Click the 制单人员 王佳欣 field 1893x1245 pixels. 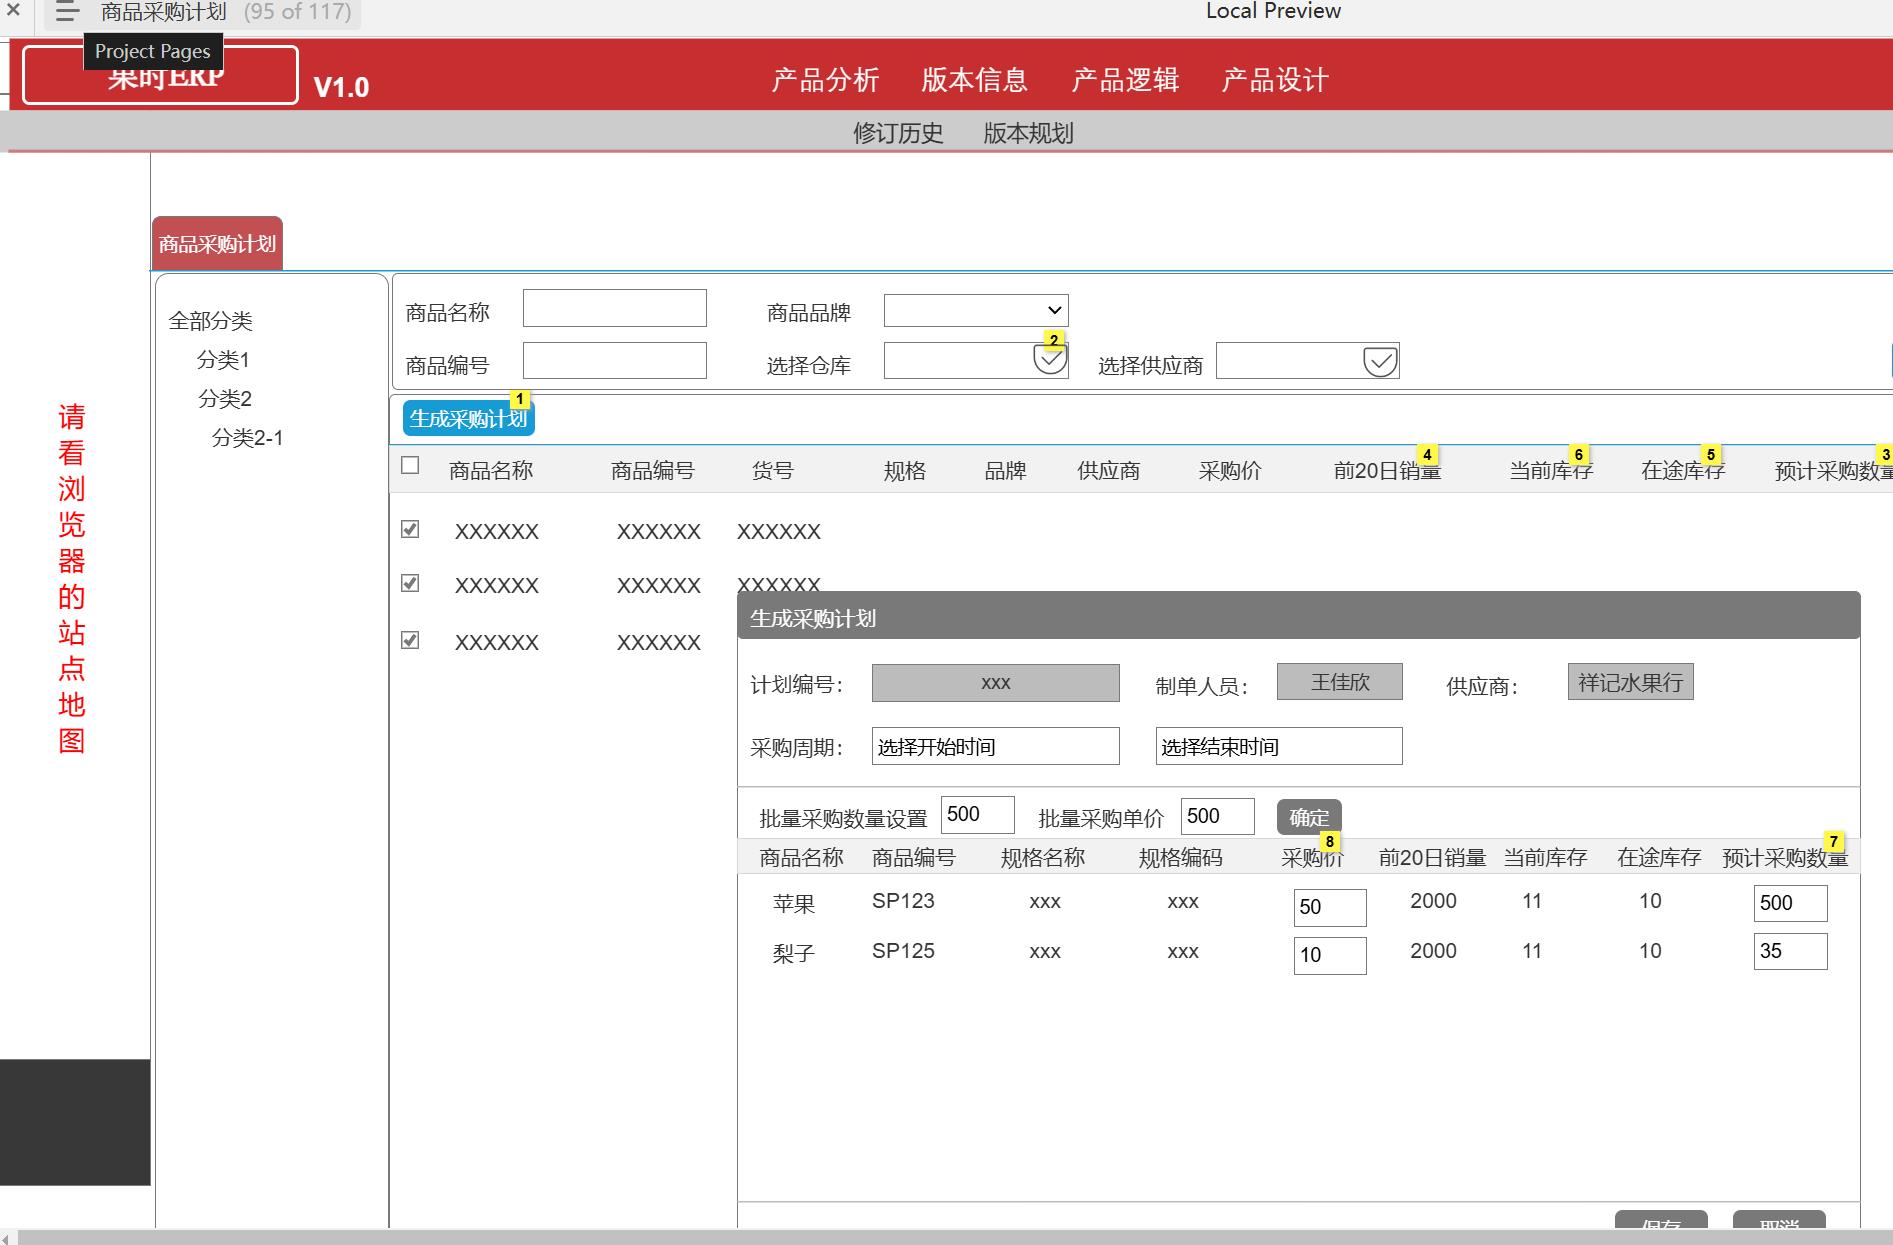1340,682
